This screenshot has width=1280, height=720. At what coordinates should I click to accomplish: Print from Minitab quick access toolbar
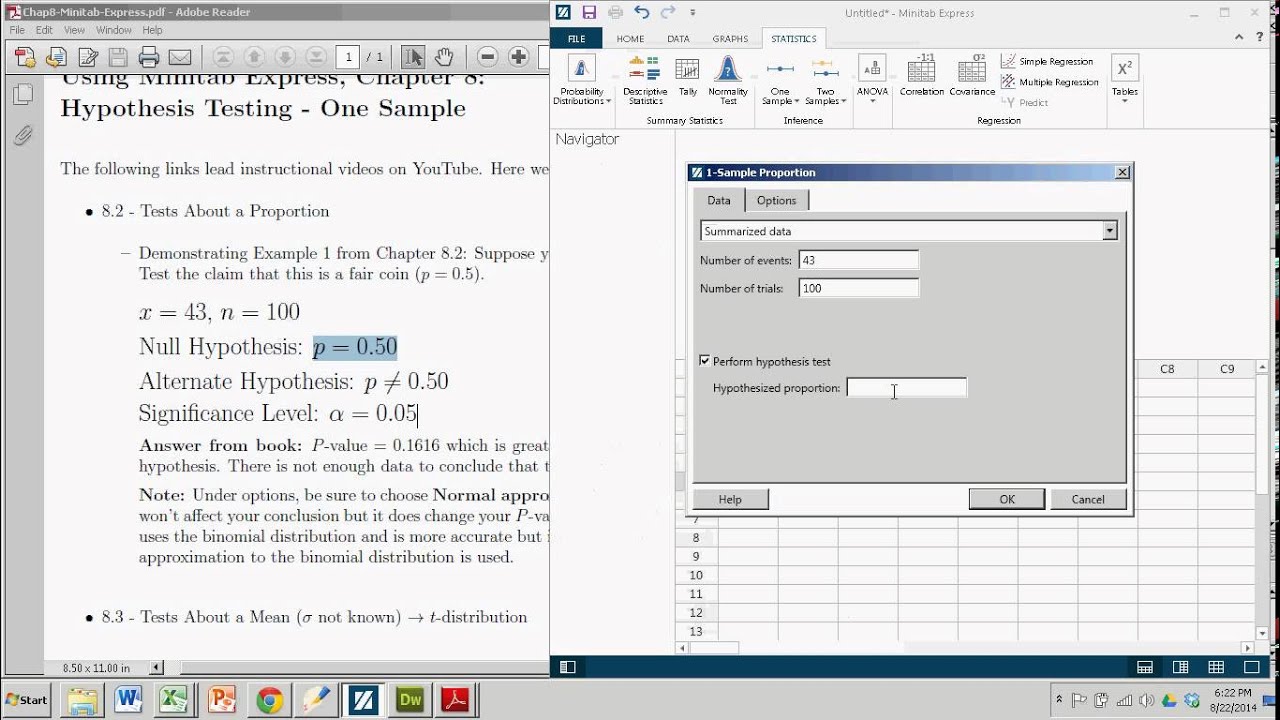[615, 13]
